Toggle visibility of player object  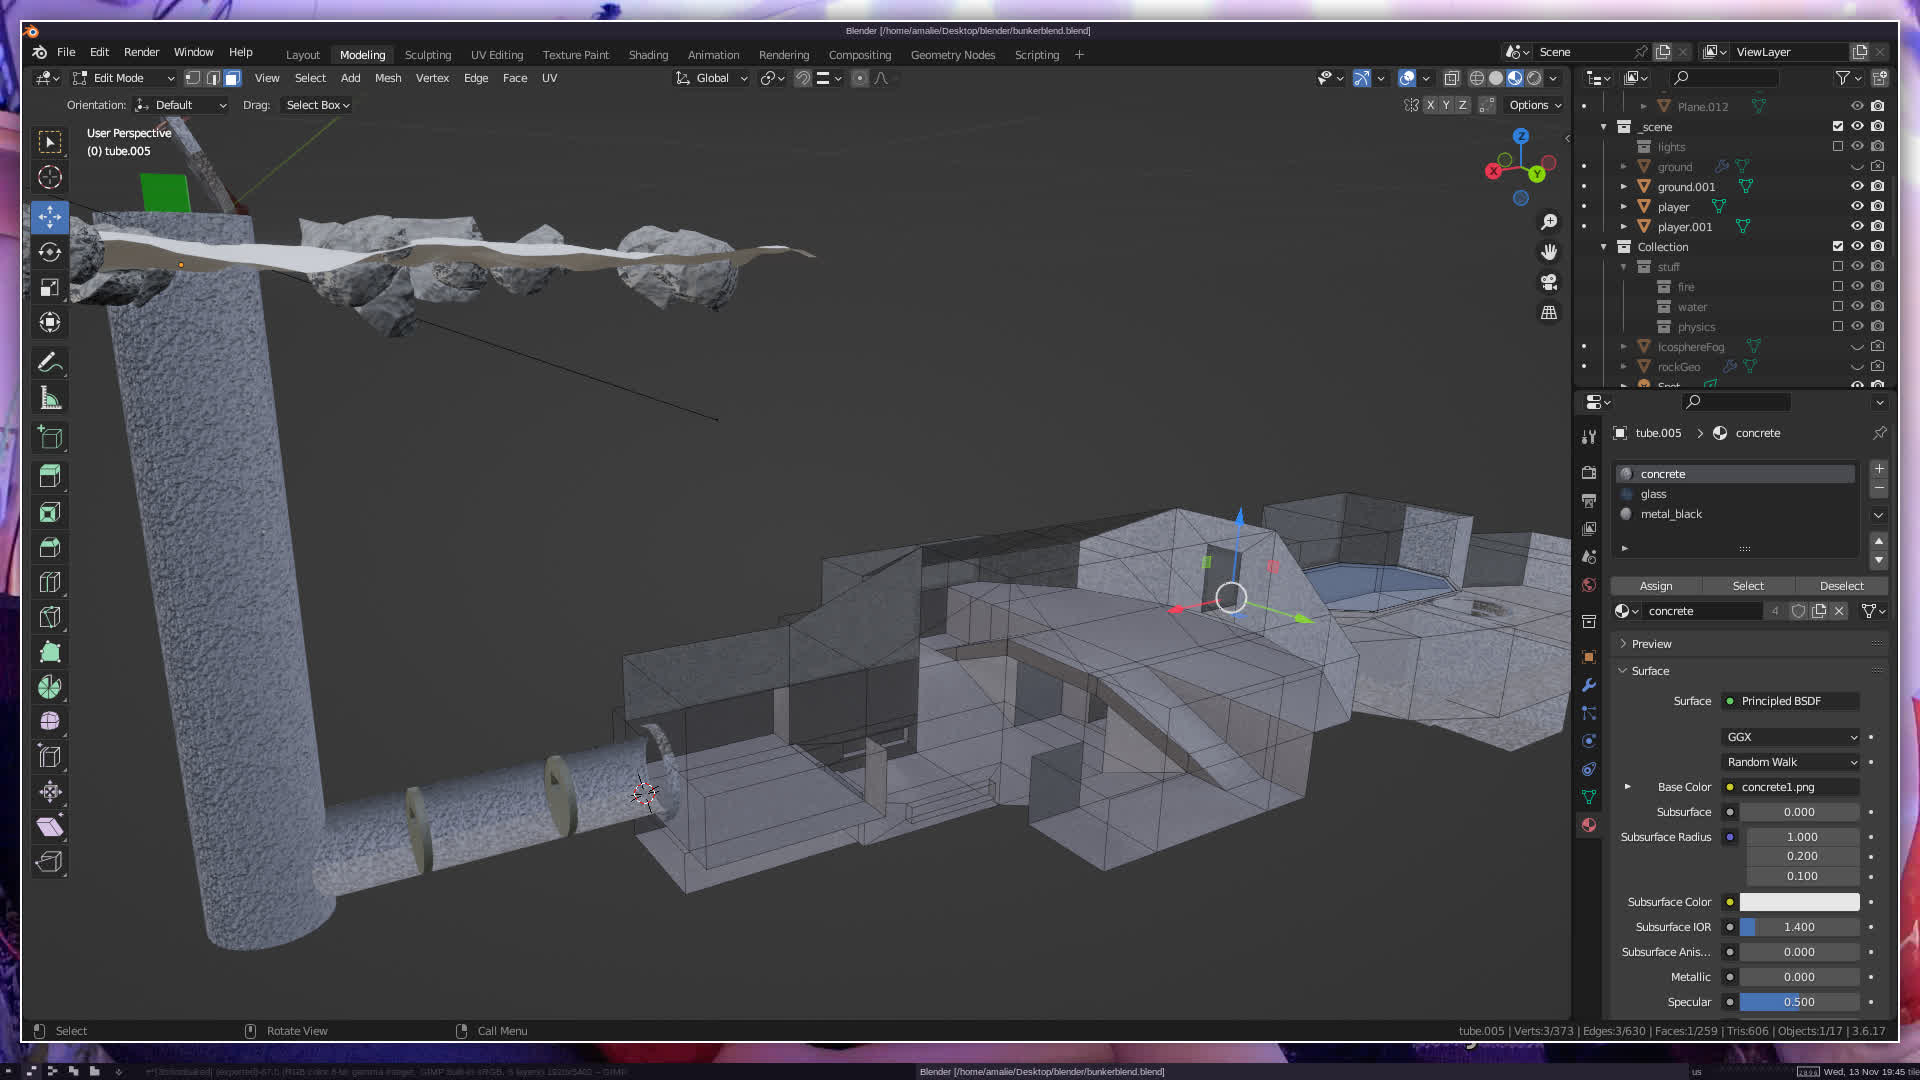point(1857,206)
